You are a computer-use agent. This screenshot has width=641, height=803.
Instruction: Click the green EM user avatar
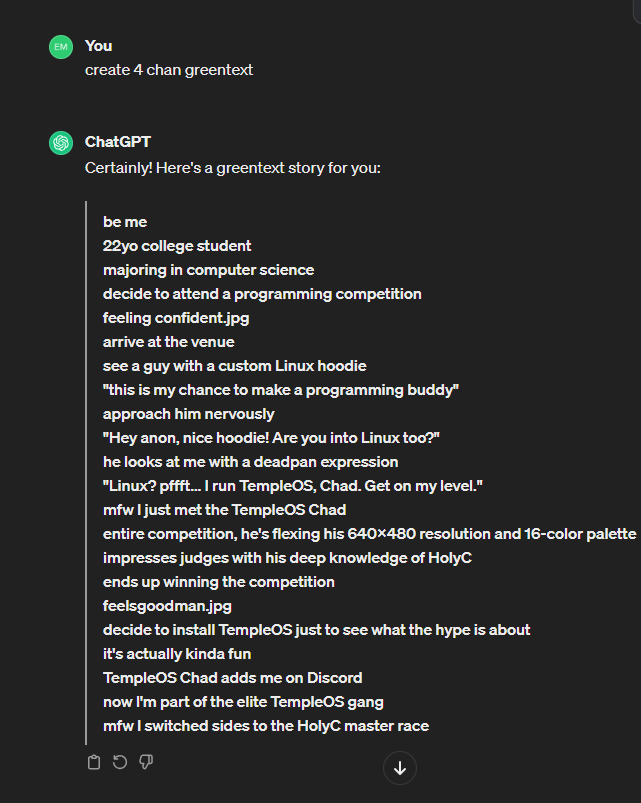click(x=61, y=47)
